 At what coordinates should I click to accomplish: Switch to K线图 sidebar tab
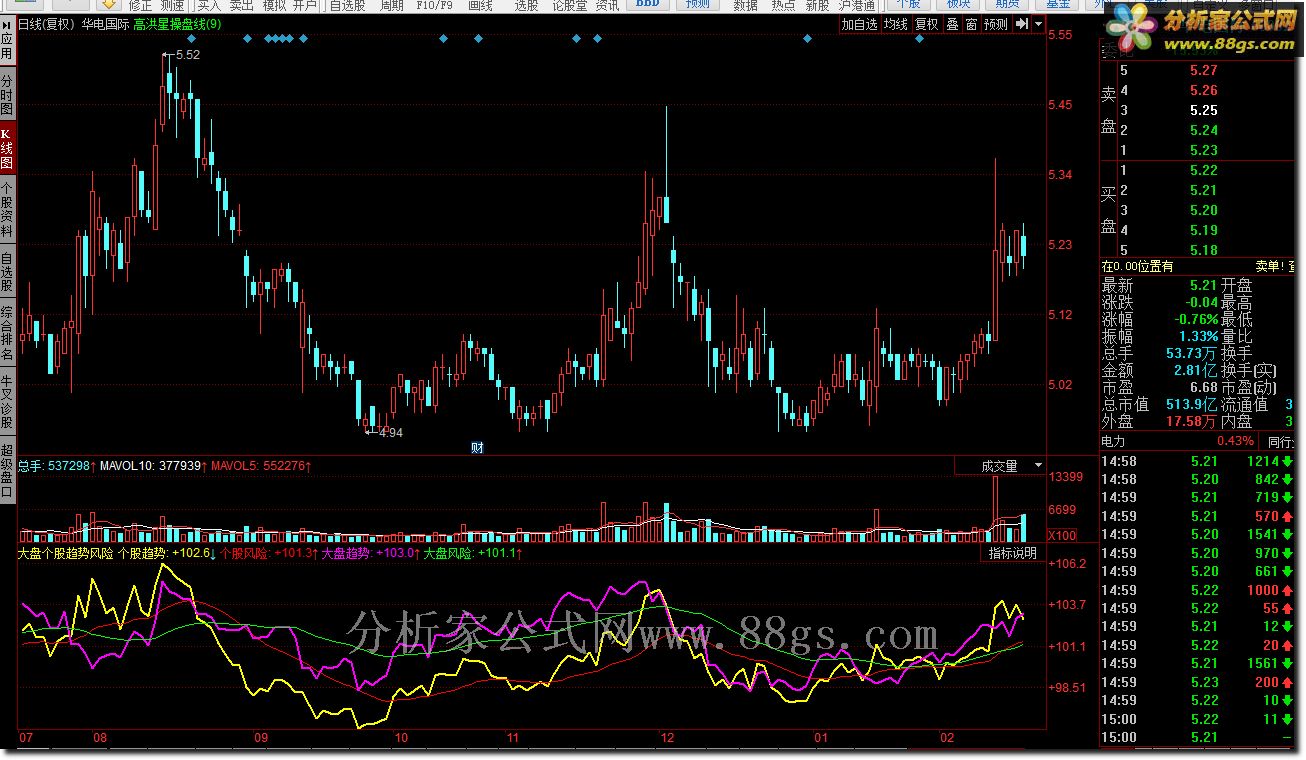tap(7, 149)
